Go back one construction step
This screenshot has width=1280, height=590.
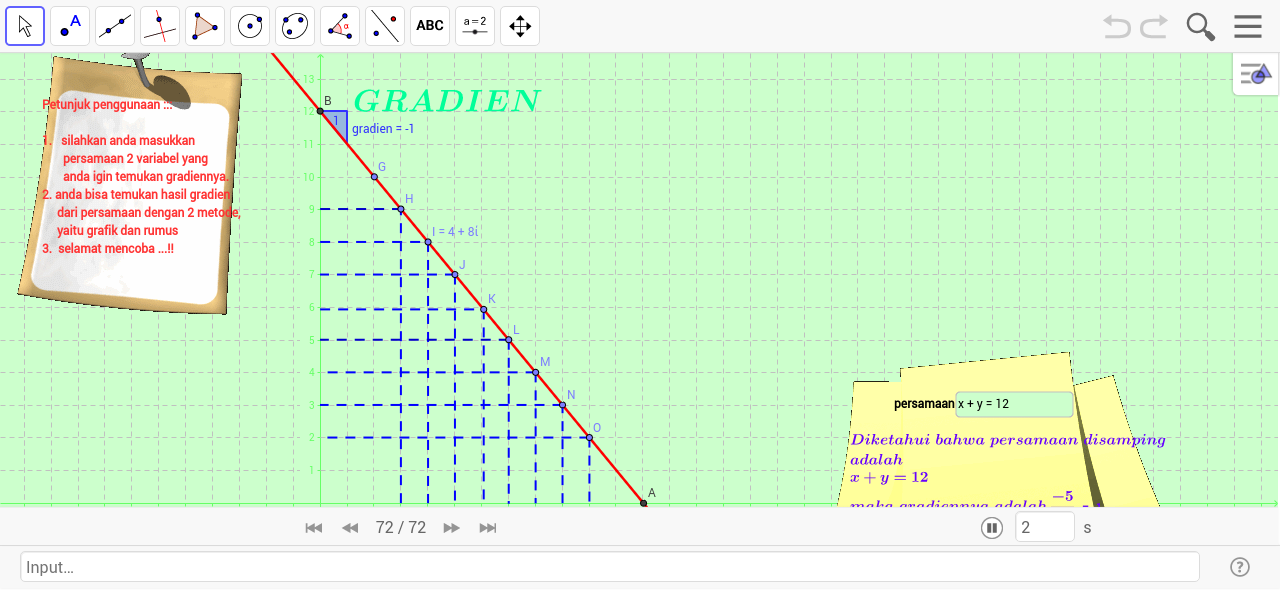tap(350, 528)
